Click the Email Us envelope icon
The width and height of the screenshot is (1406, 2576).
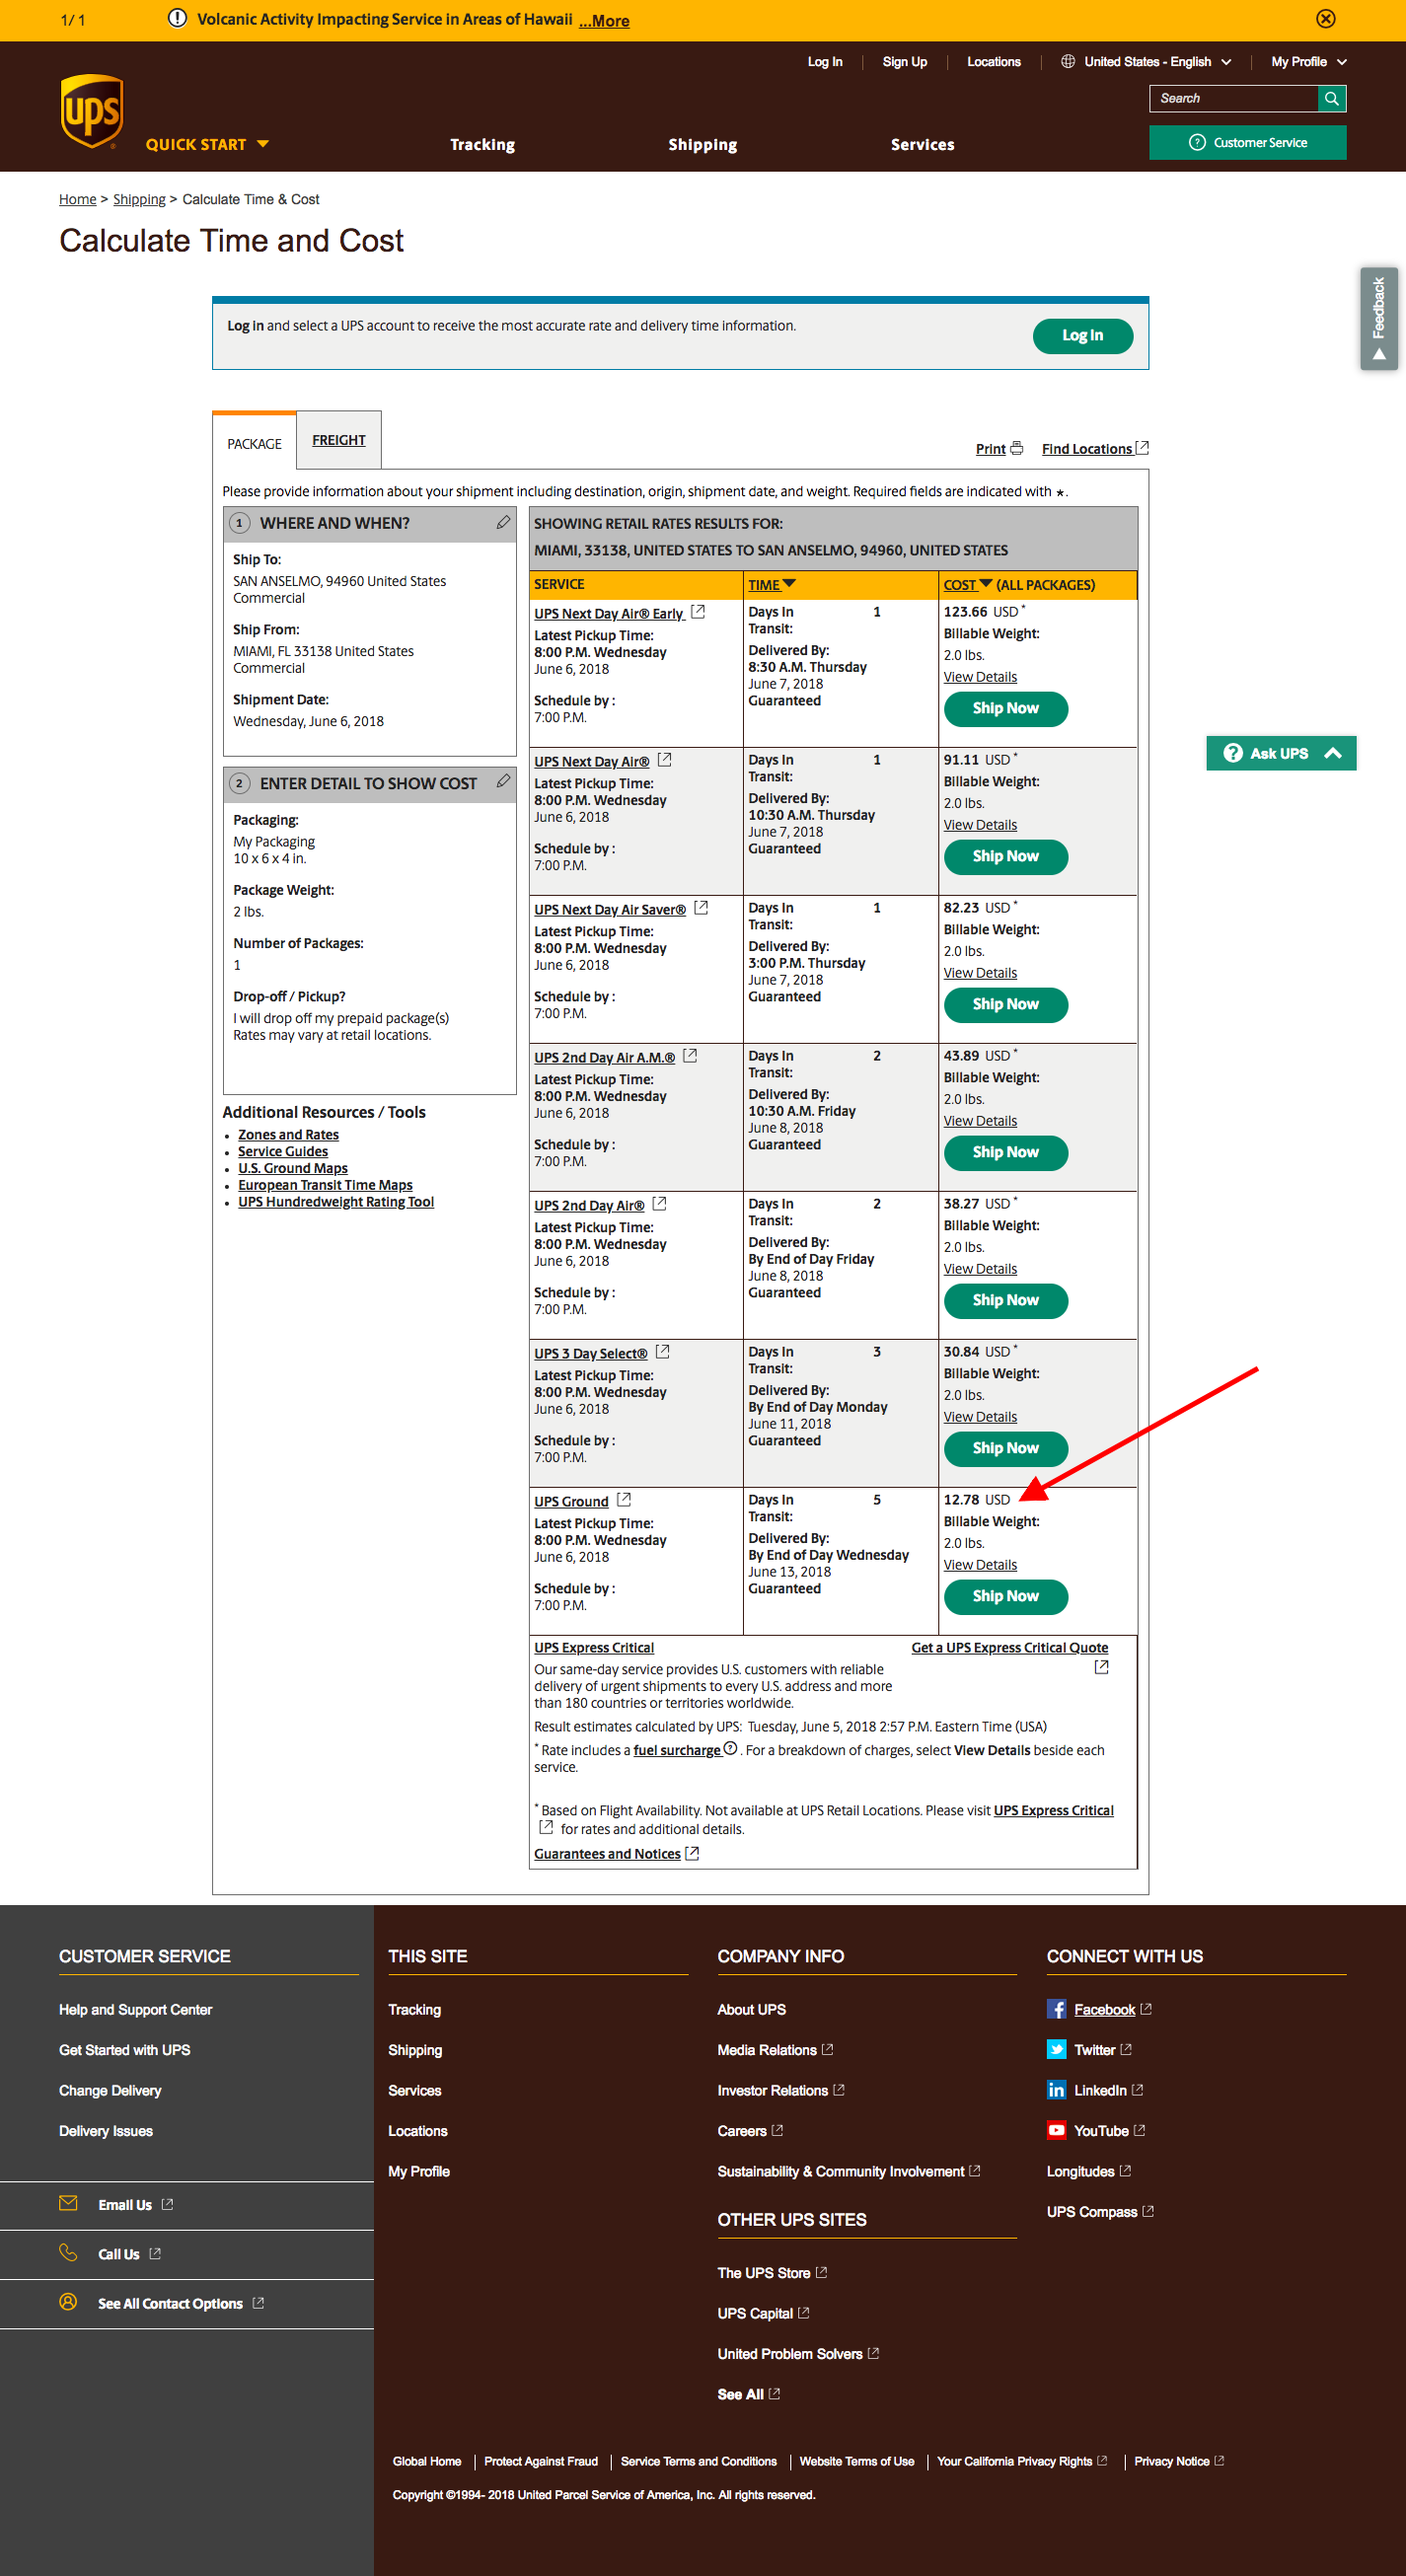pyautogui.click(x=68, y=2203)
